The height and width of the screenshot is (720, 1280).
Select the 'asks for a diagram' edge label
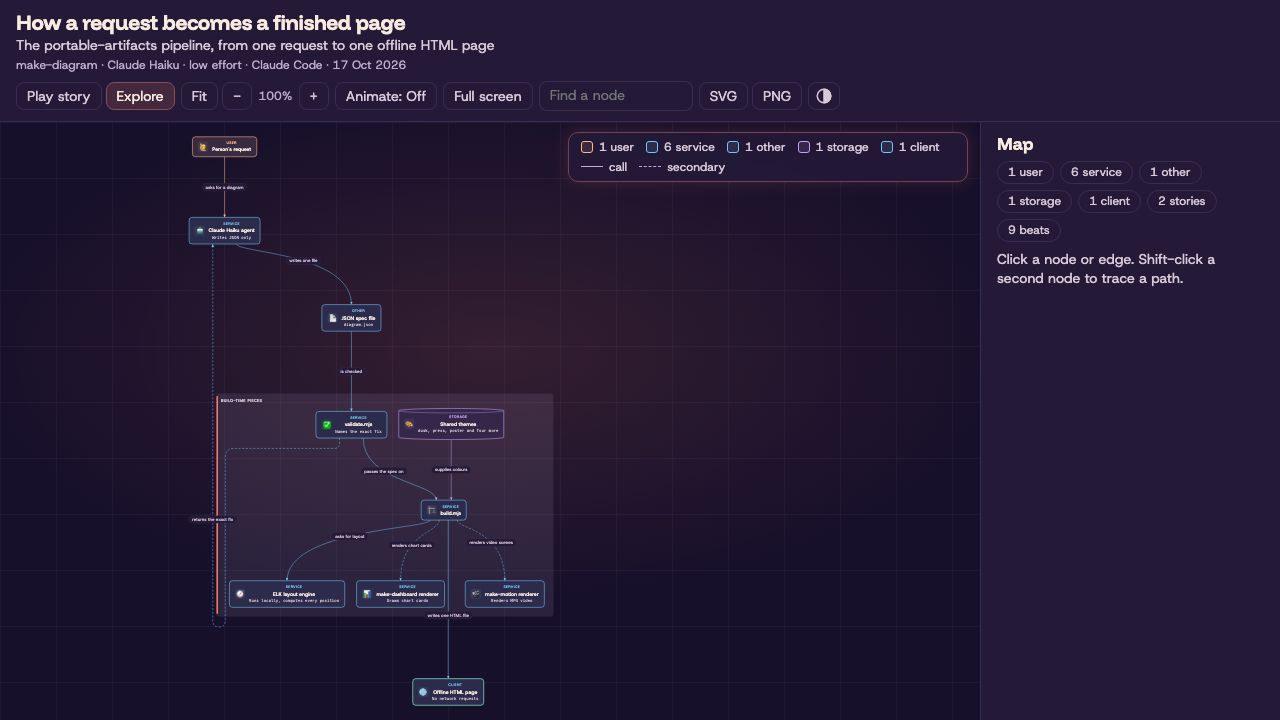pos(224,187)
